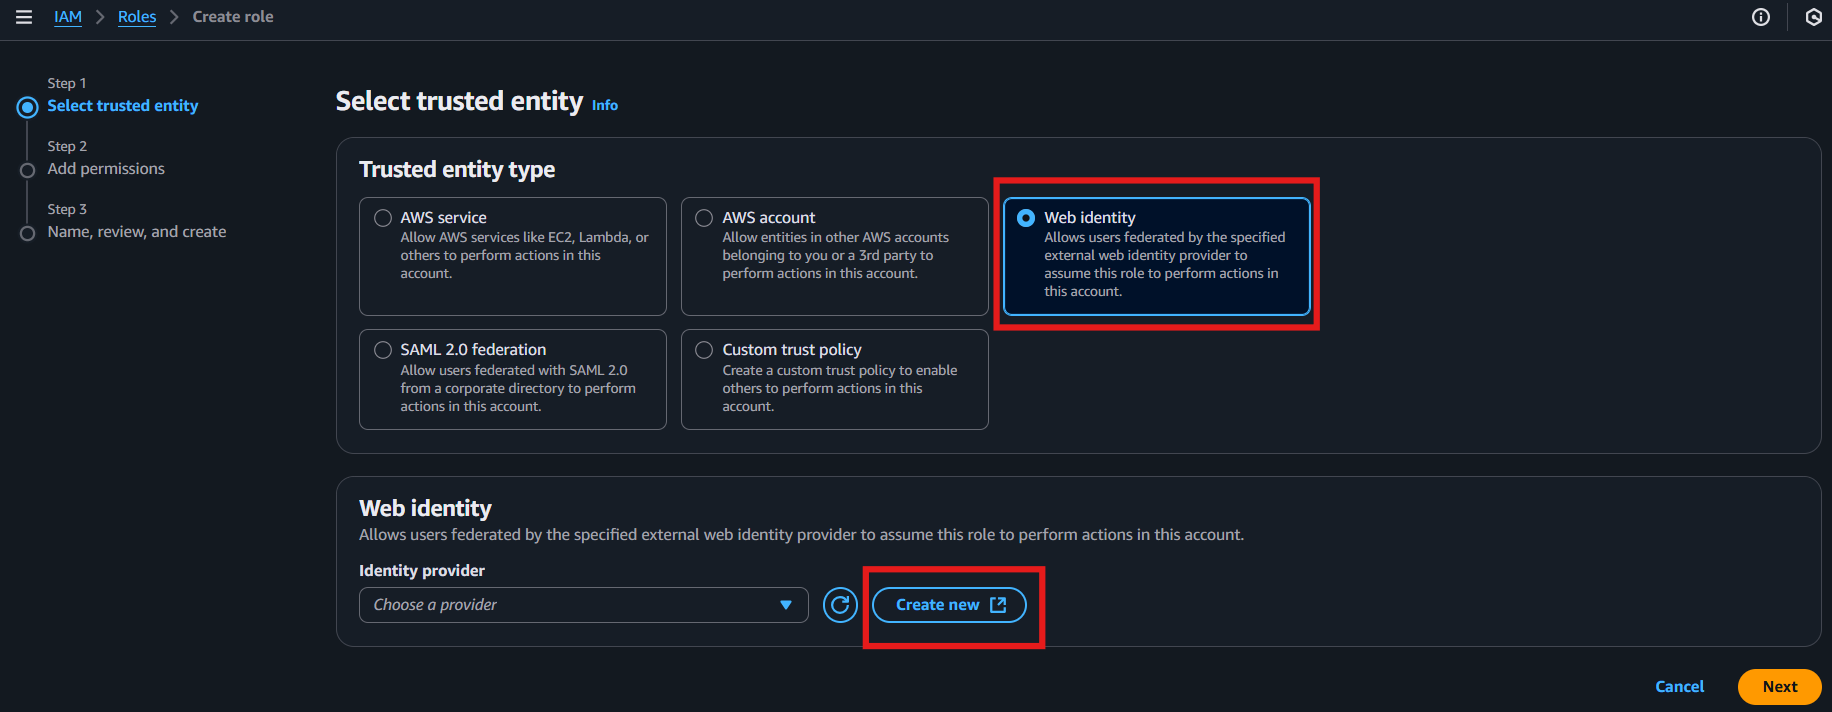Refresh the identity provider list

(840, 605)
